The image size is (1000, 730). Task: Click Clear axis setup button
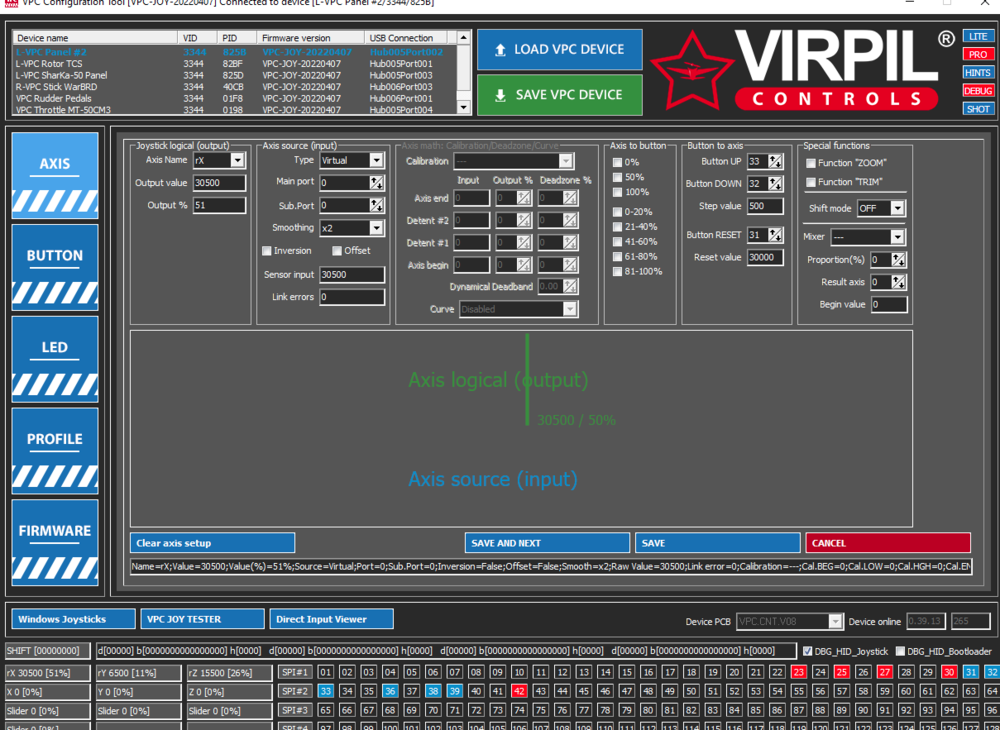coord(212,543)
